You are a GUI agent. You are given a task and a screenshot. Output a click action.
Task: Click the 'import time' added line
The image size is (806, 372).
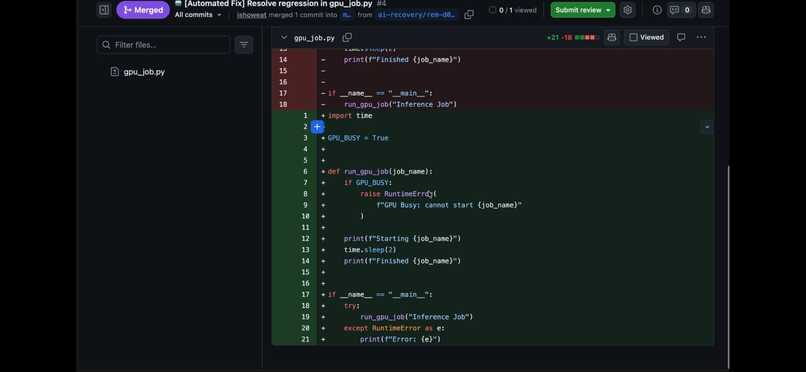[350, 116]
